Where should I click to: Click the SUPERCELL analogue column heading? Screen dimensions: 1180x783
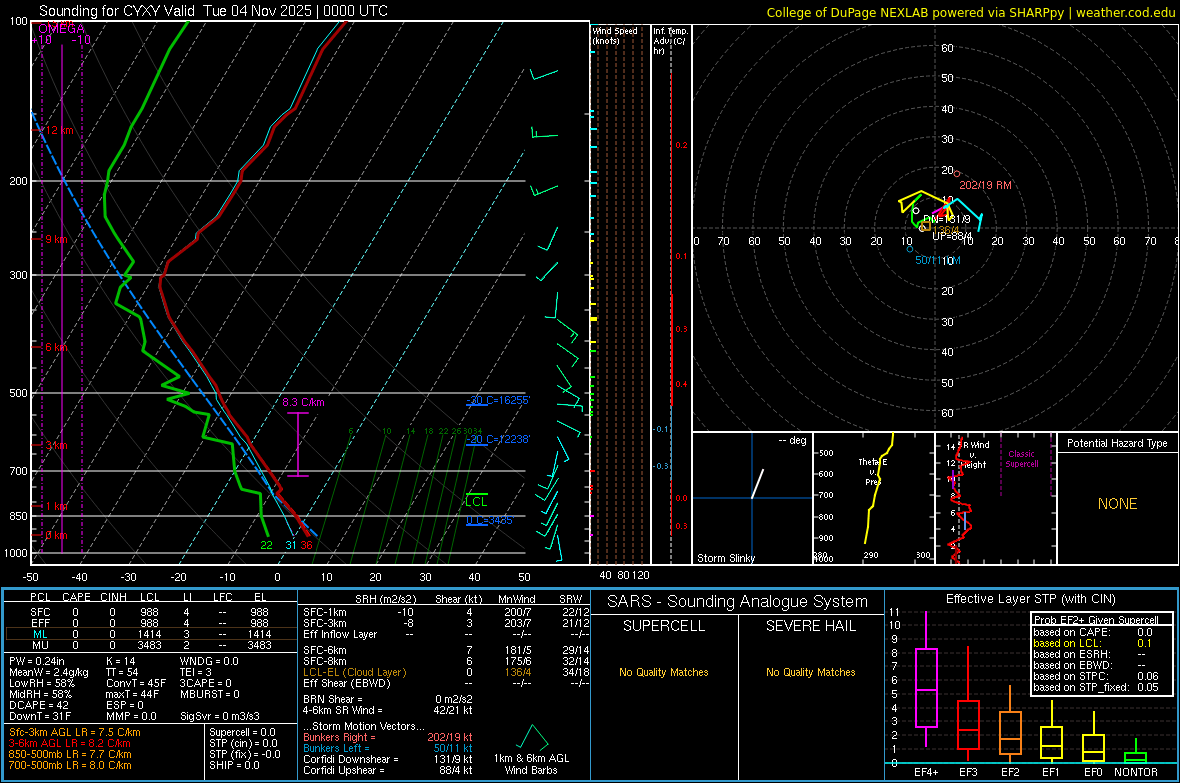[664, 626]
